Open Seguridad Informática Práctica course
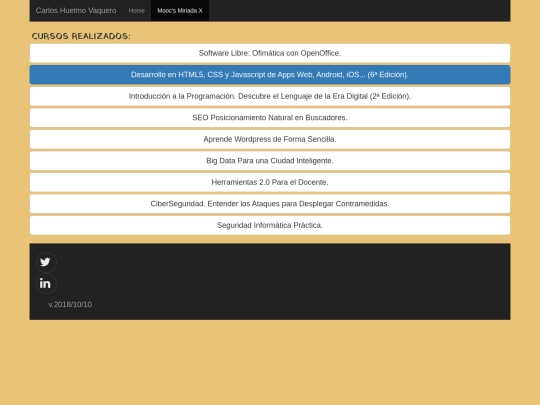This screenshot has height=405, width=540. (270, 225)
